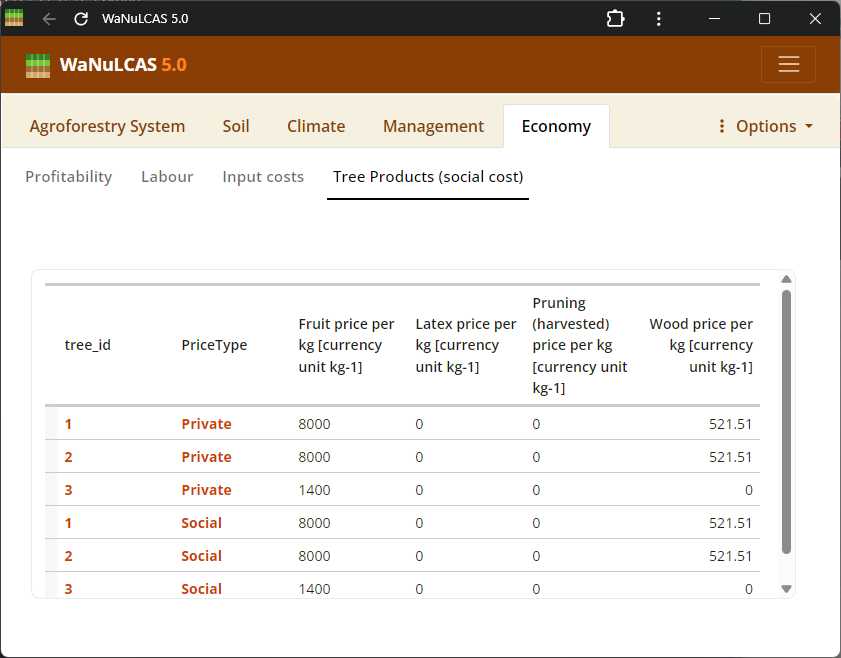This screenshot has height=658, width=841.
Task: Open the extensions puzzle icon
Action: tap(616, 19)
